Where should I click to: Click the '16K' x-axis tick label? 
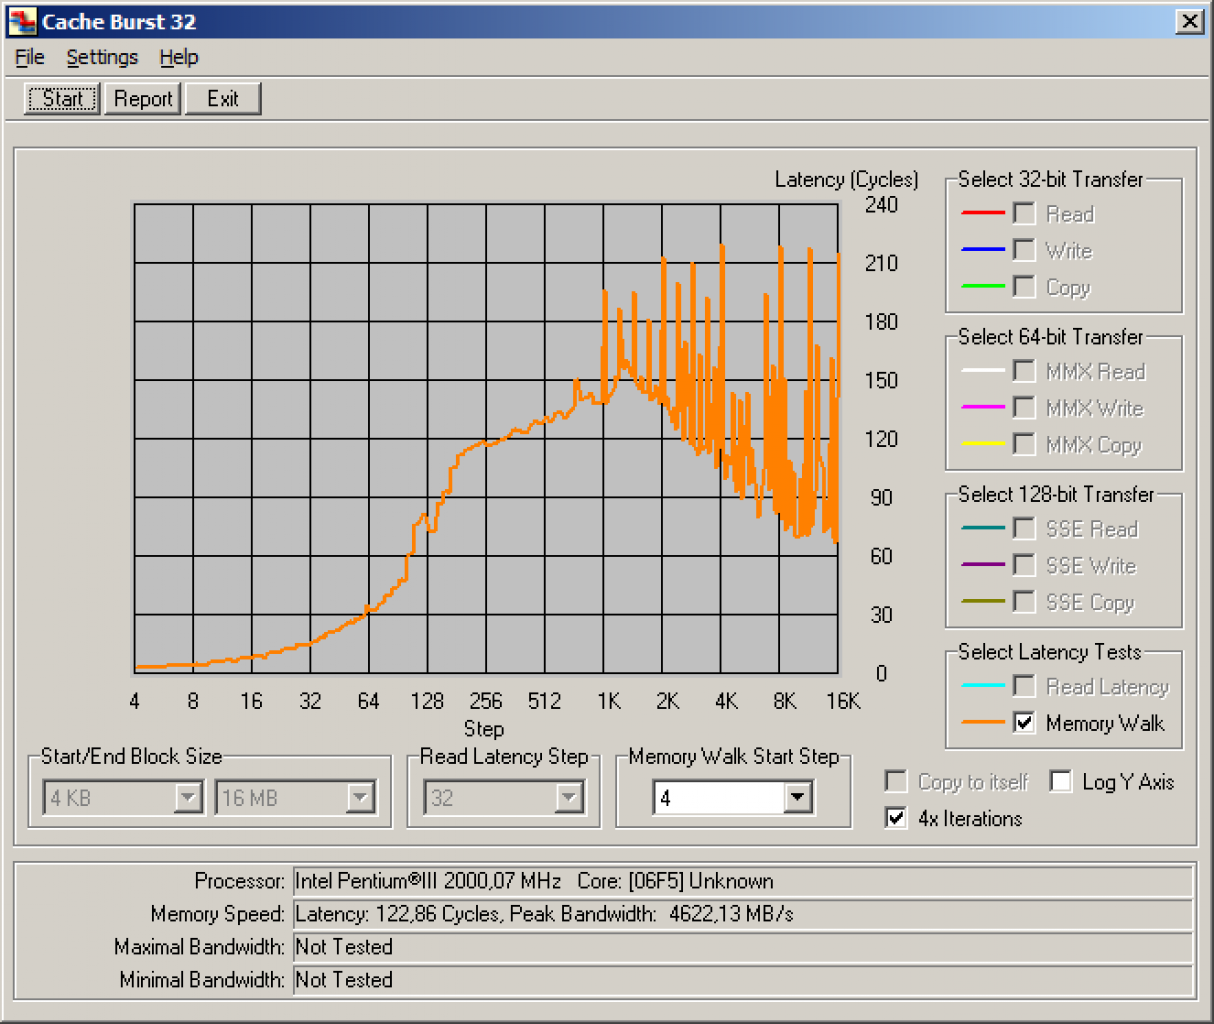click(x=843, y=701)
